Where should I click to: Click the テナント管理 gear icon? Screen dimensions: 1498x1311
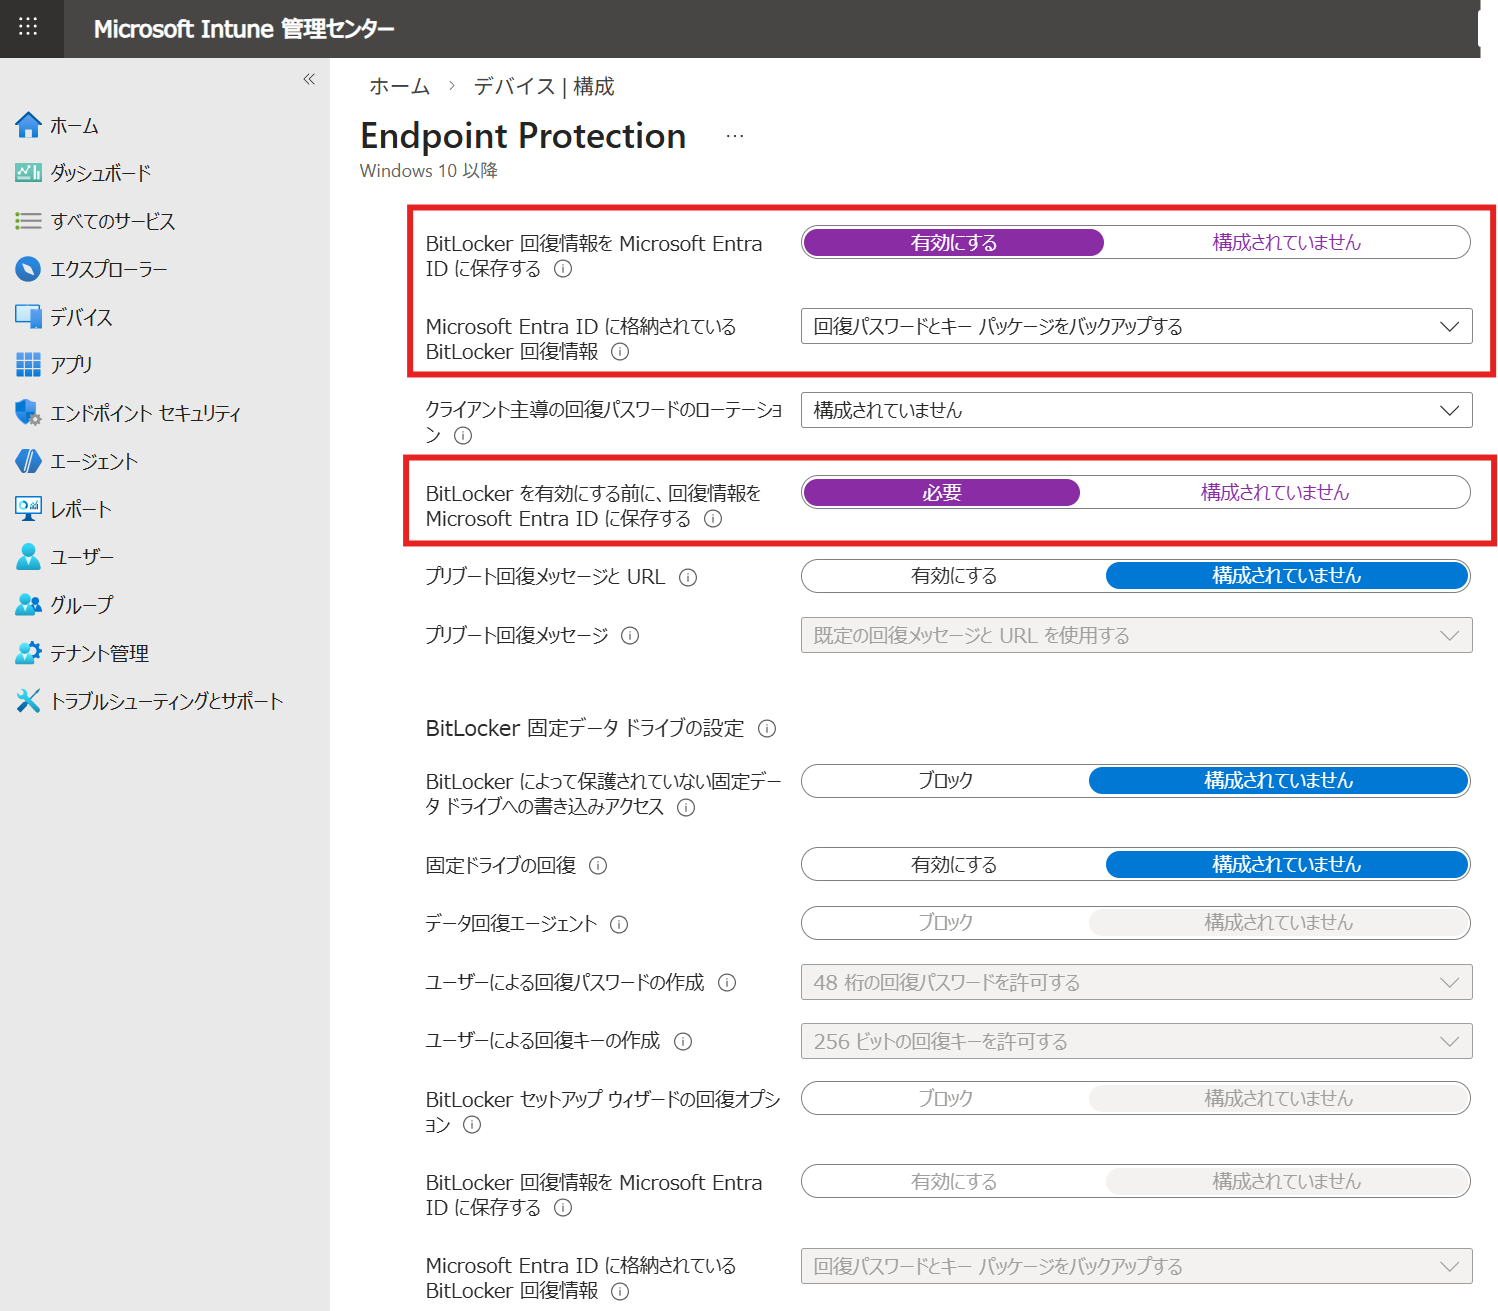pos(28,653)
